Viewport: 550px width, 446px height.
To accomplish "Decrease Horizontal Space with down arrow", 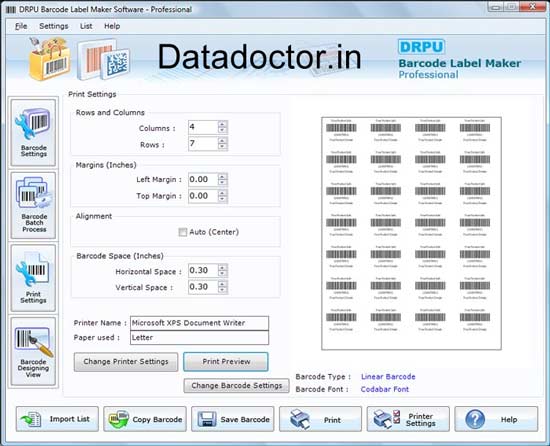I will [x=222, y=273].
